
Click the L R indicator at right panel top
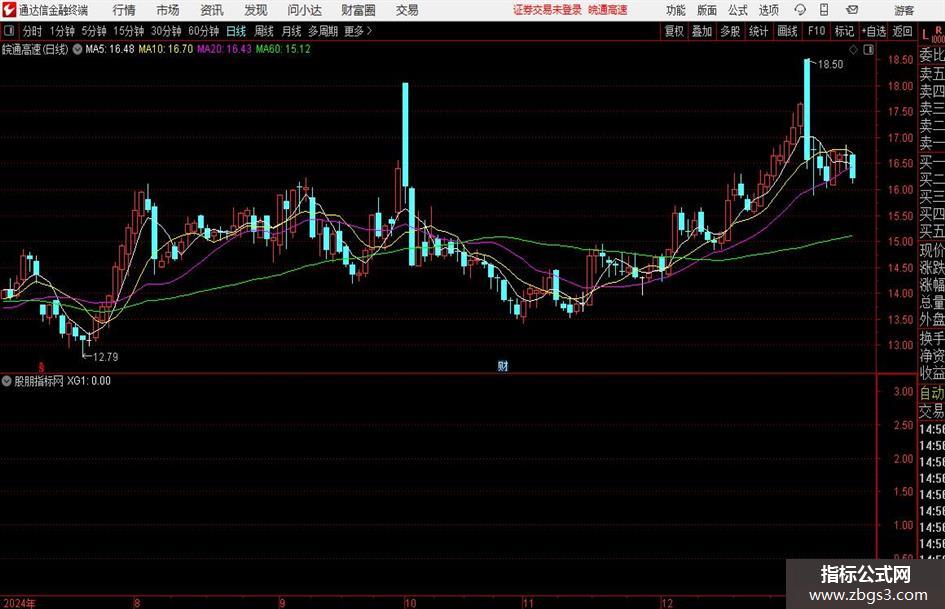point(932,34)
